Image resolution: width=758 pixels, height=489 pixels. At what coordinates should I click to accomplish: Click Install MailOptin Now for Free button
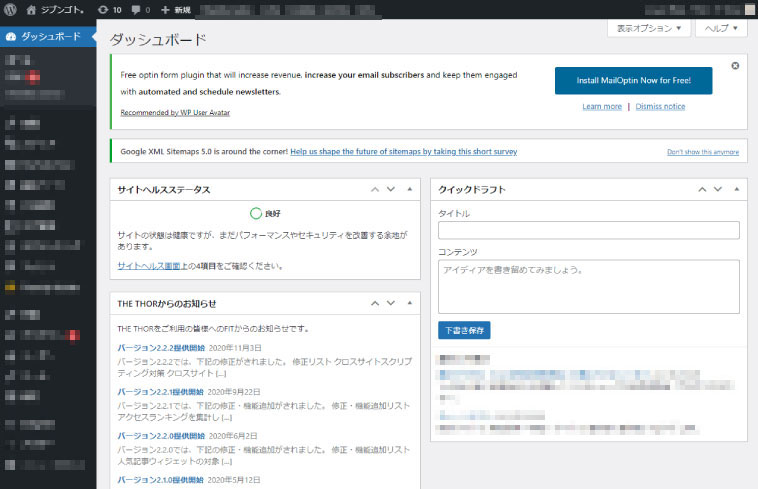[x=634, y=81]
